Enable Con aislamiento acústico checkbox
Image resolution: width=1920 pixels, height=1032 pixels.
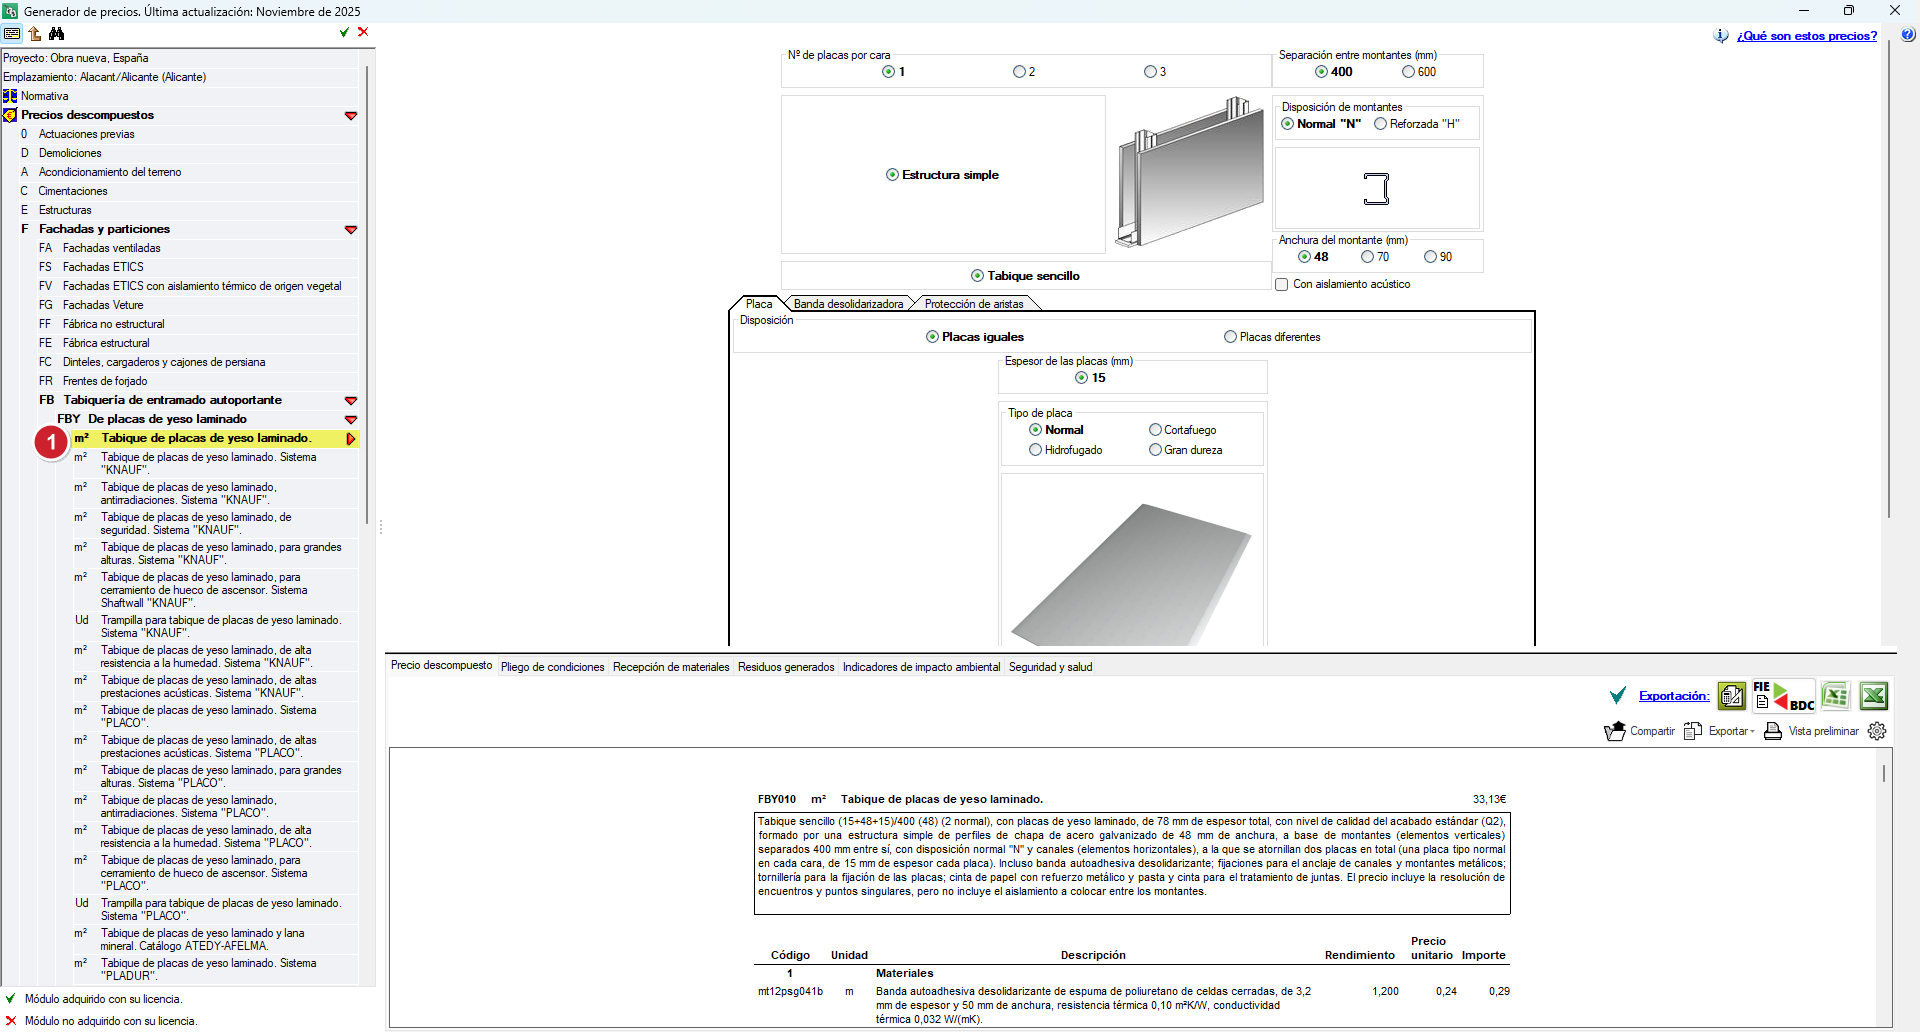1282,285
